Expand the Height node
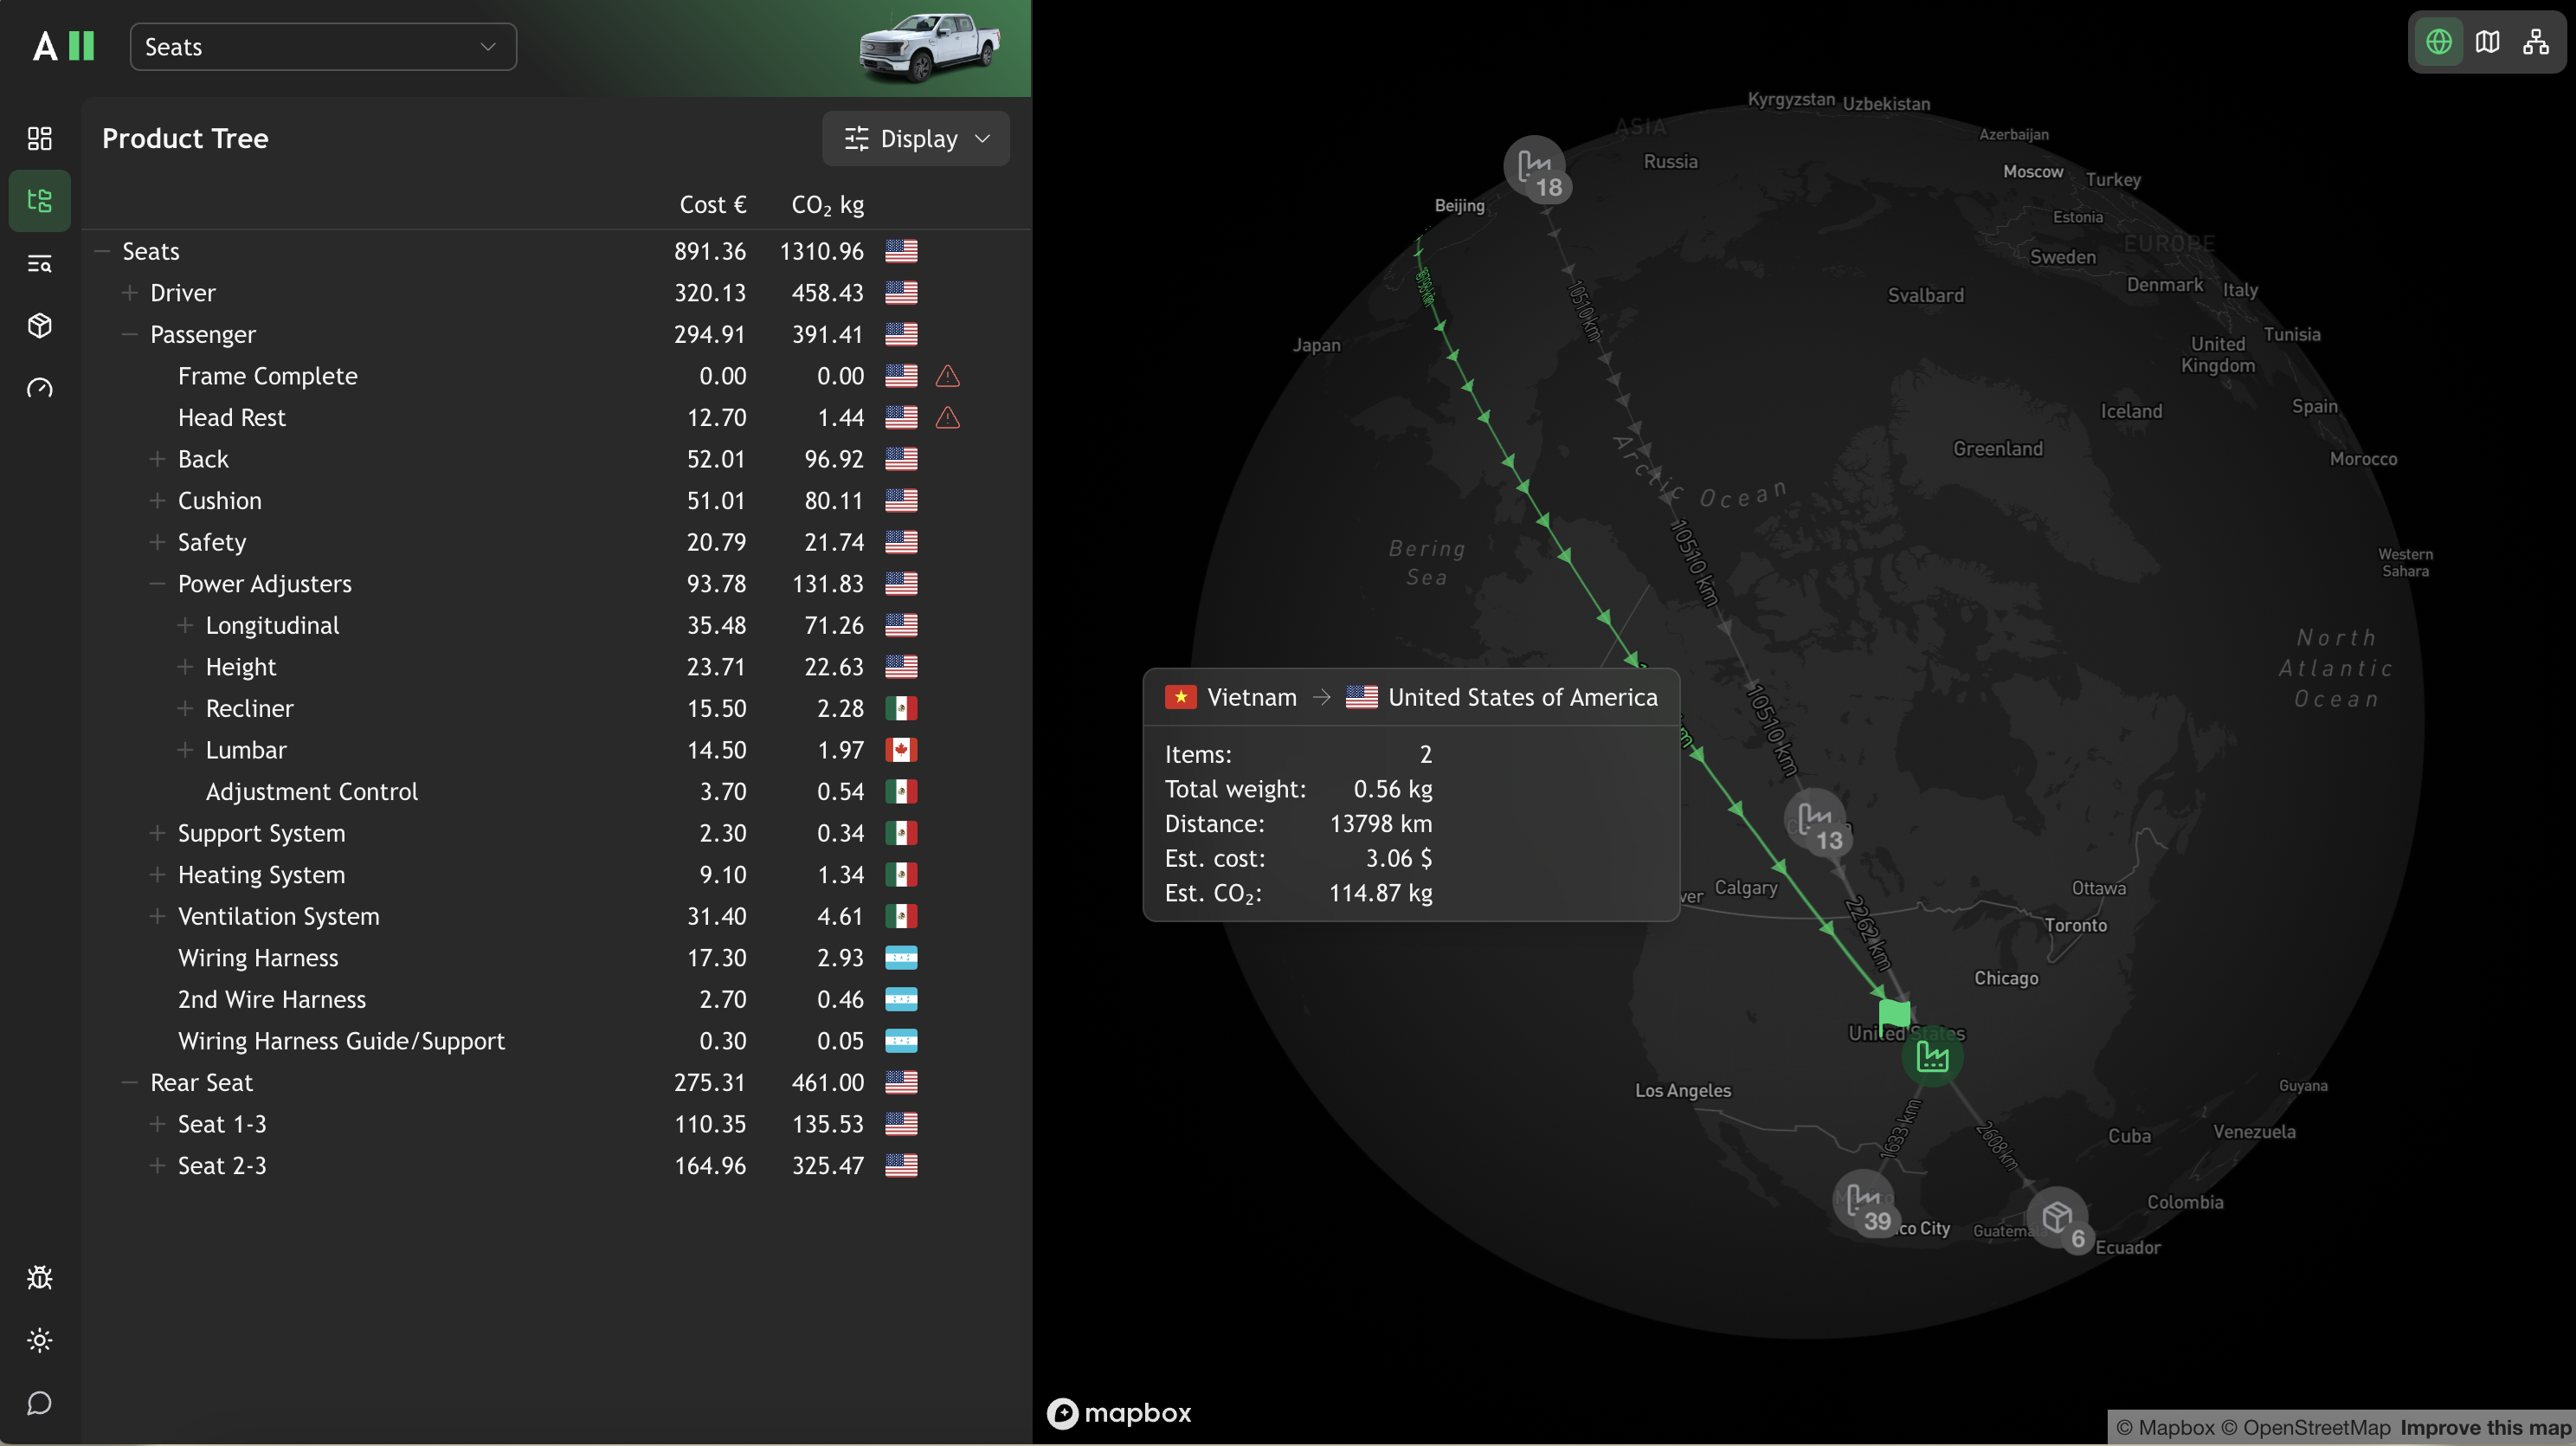The height and width of the screenshot is (1446, 2576). pyautogui.click(x=185, y=667)
